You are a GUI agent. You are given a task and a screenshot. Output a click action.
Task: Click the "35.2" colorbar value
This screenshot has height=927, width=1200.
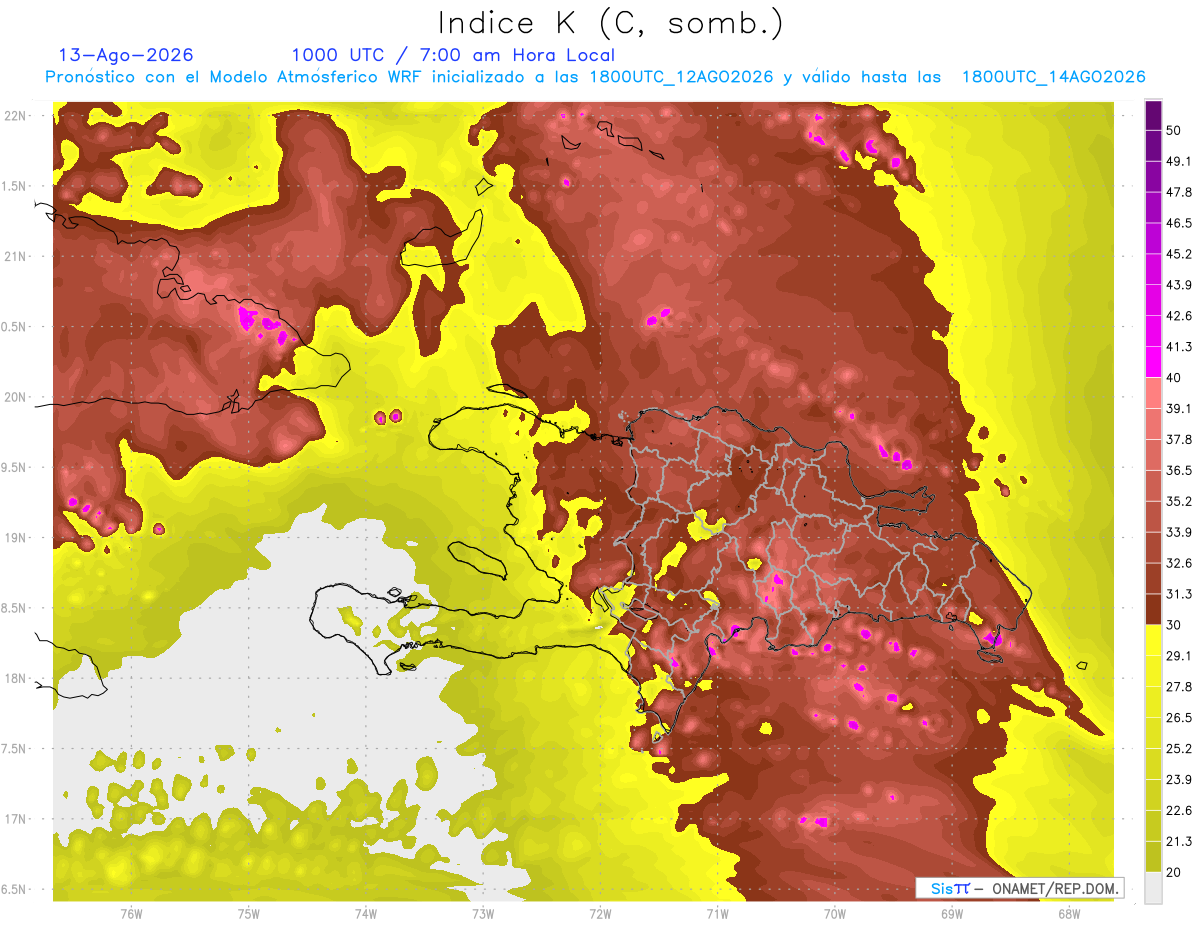1179,501
